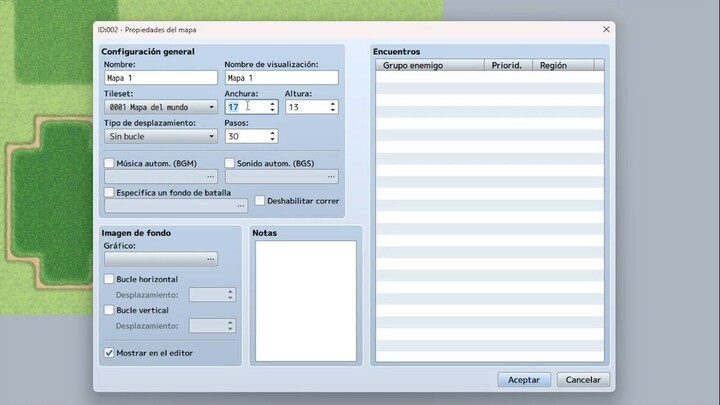This screenshot has width=720, height=405.
Task: Tick Especifica un fondo de batalla
Action: pyautogui.click(x=109, y=192)
